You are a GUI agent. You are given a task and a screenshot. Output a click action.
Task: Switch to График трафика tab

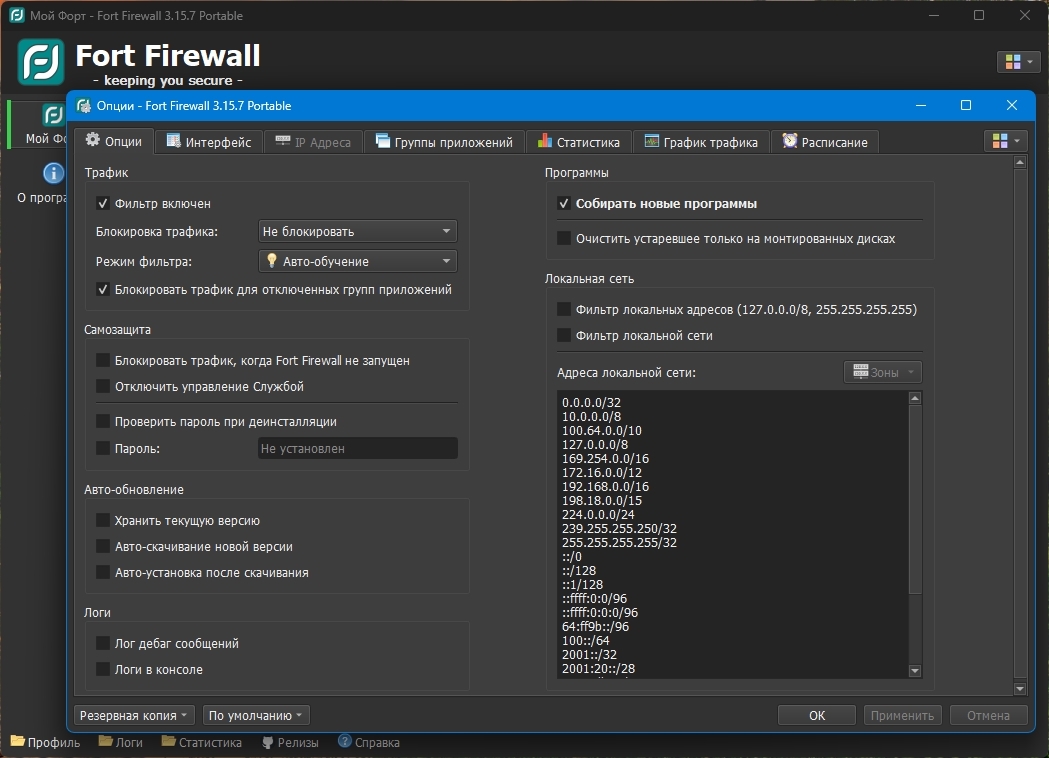pyautogui.click(x=701, y=142)
